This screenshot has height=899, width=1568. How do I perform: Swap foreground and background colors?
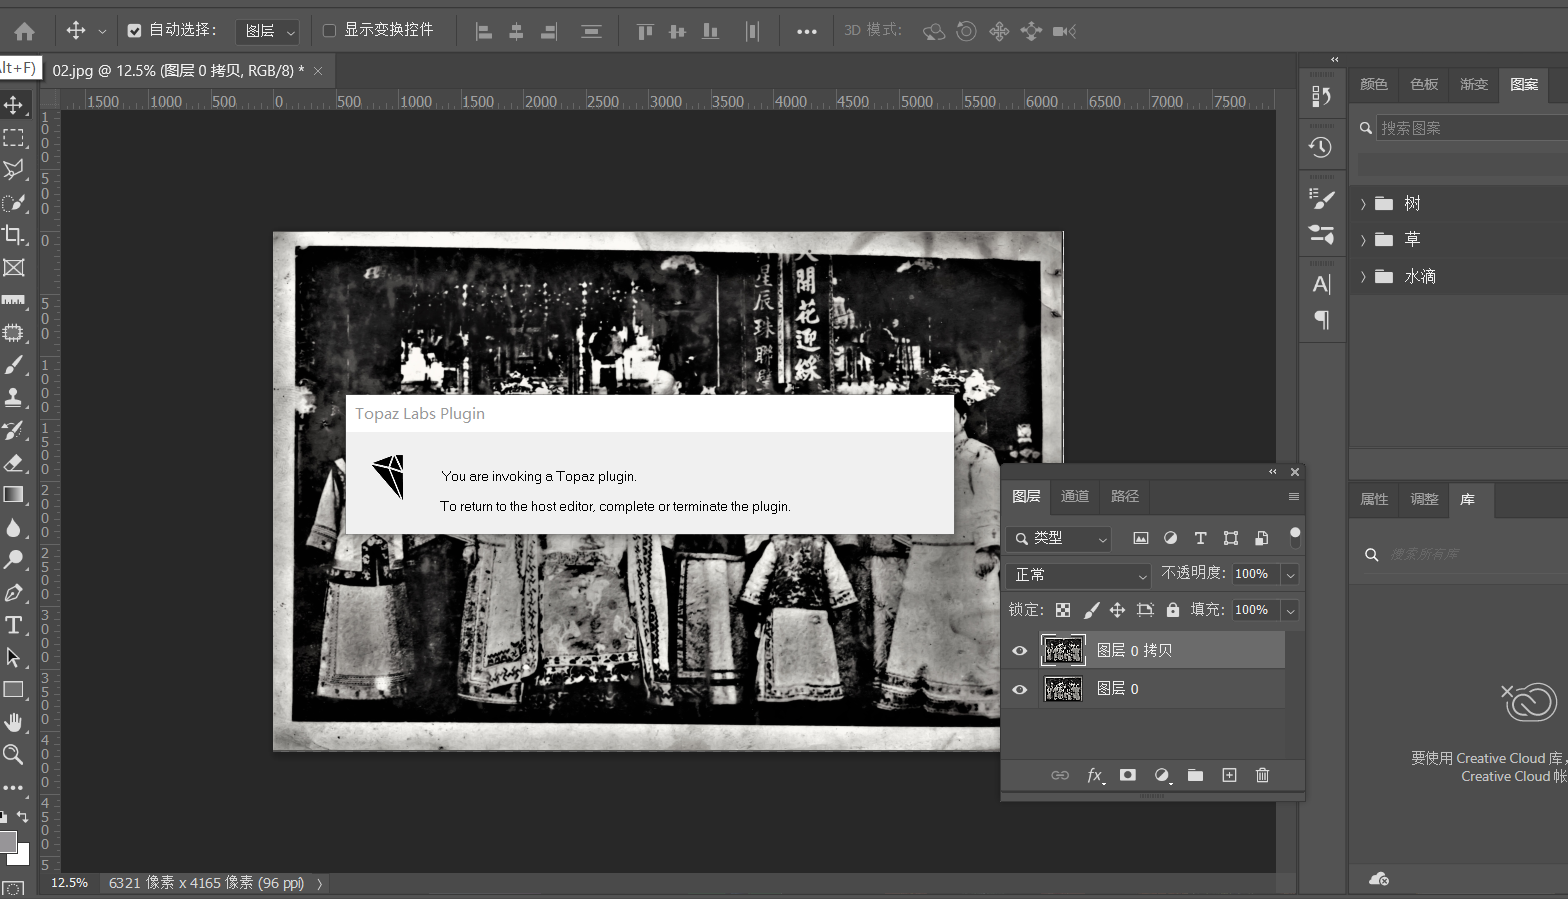click(22, 817)
